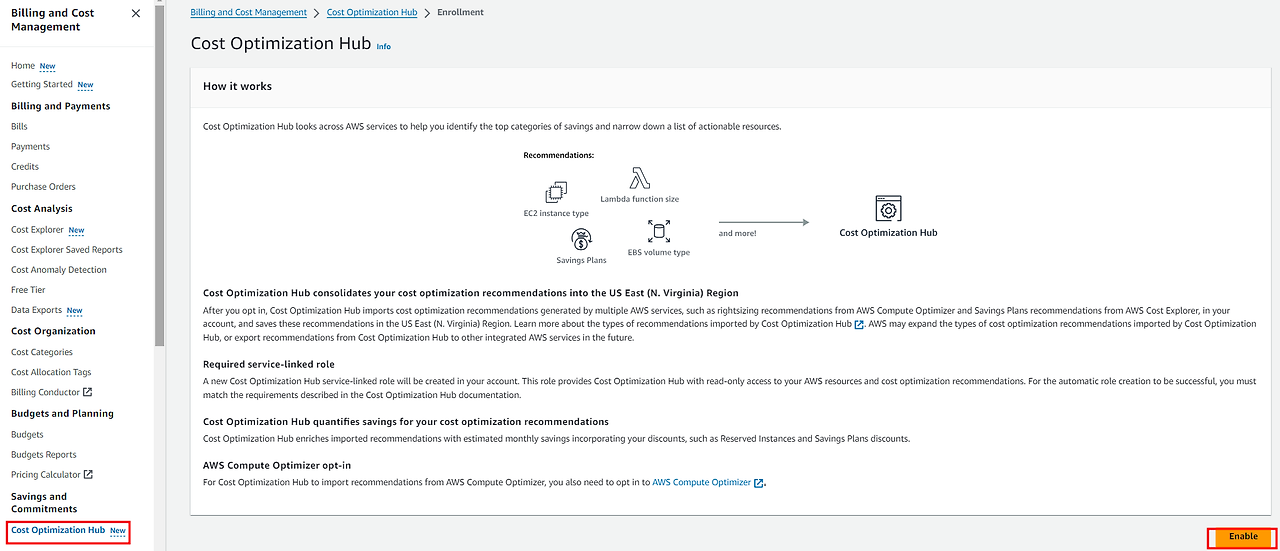
Task: Click Billing and Cost Management breadcrumb
Action: (x=249, y=12)
